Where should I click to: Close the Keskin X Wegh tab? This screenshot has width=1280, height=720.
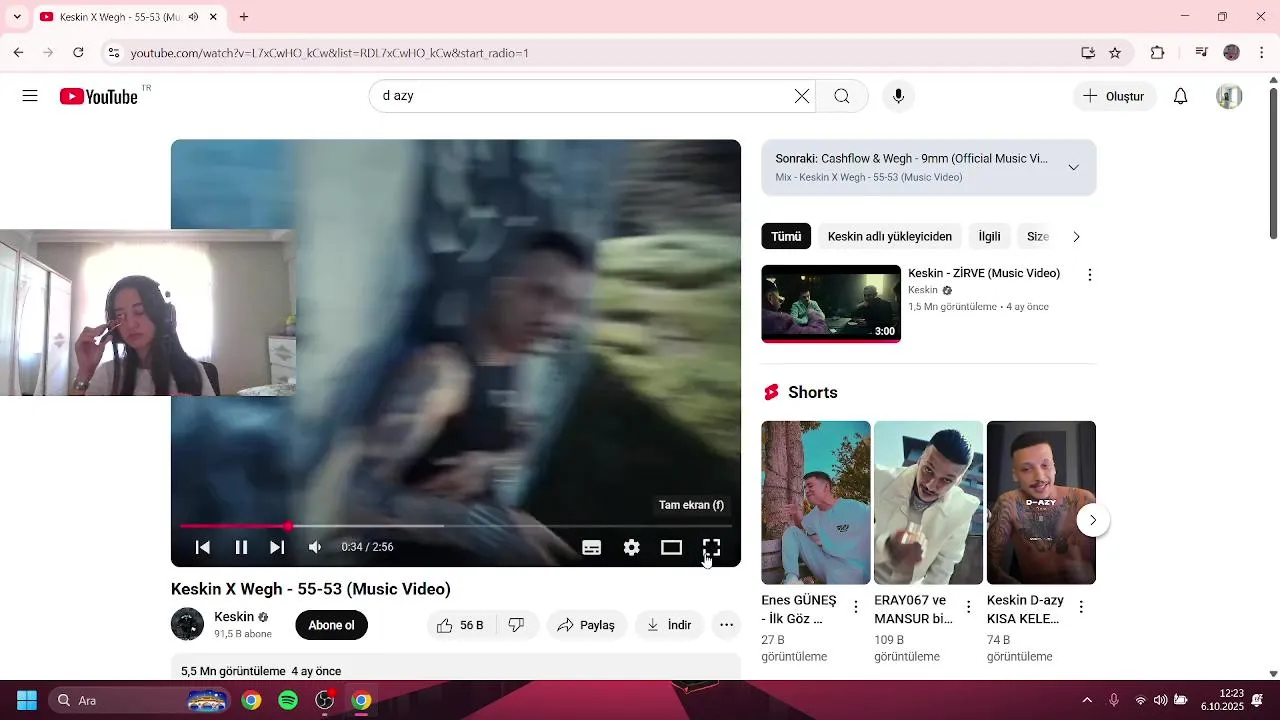213,17
